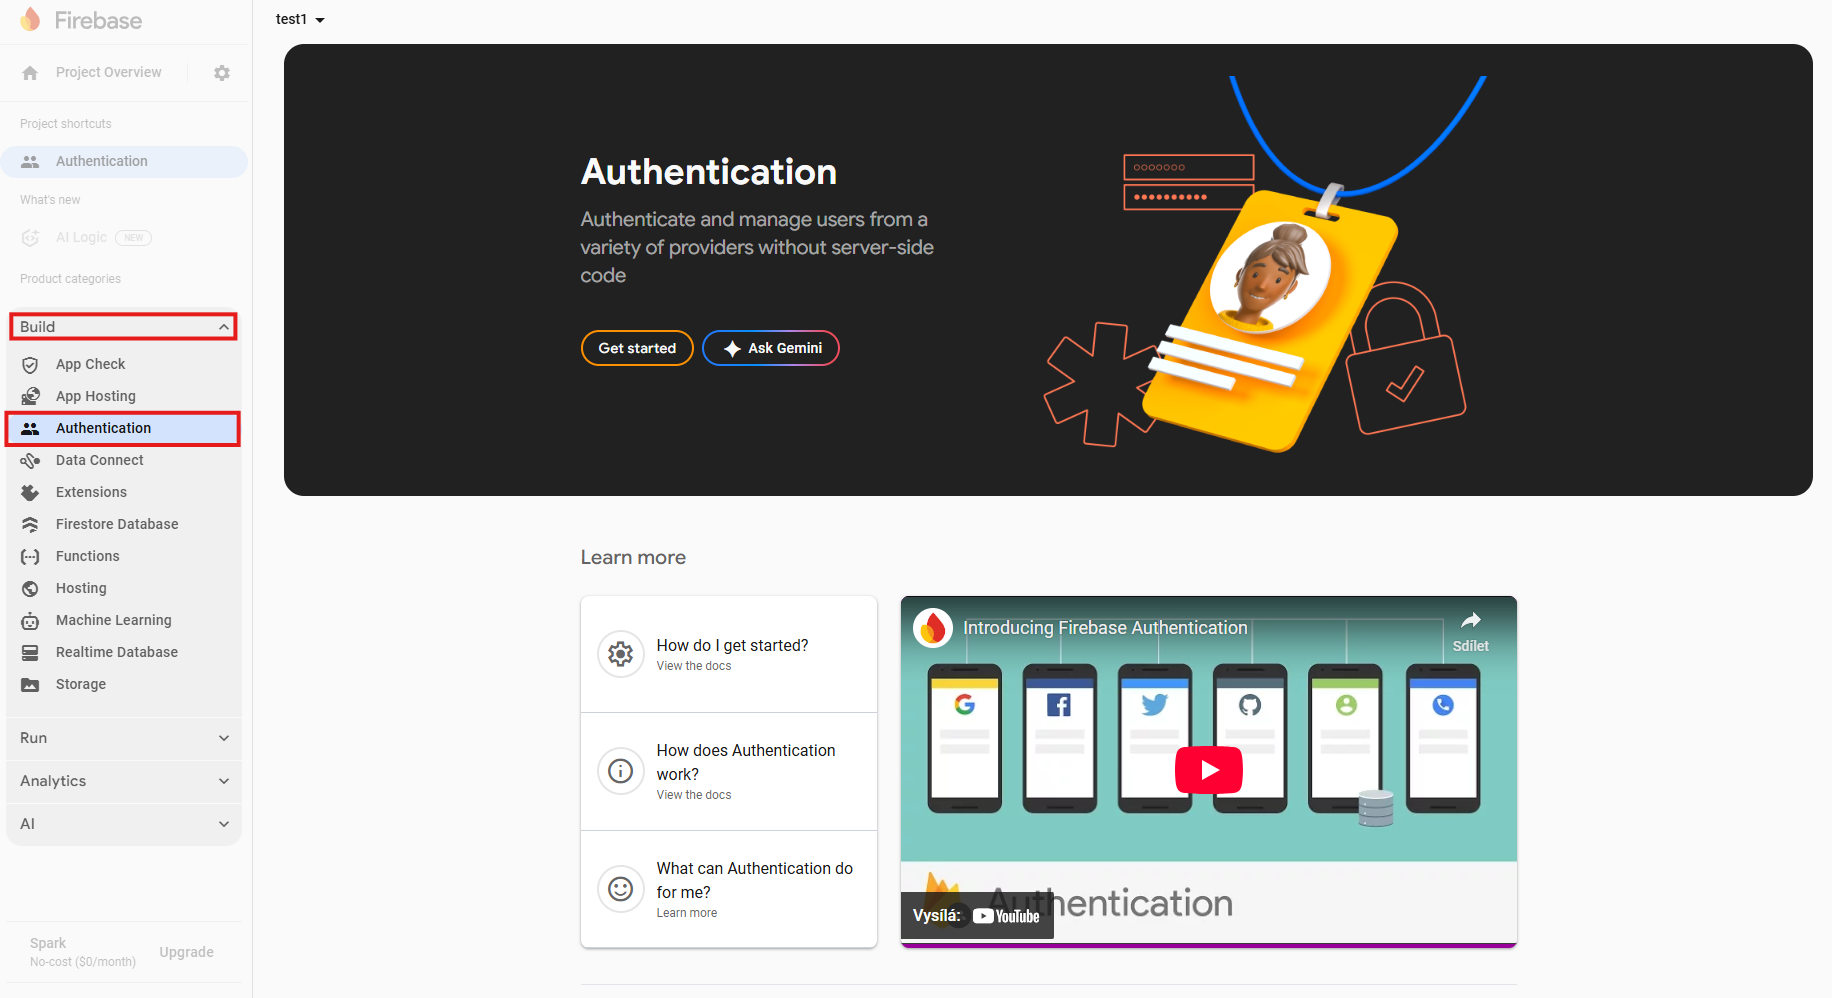Open Machine Learning
The height and width of the screenshot is (998, 1832).
tap(124, 620)
